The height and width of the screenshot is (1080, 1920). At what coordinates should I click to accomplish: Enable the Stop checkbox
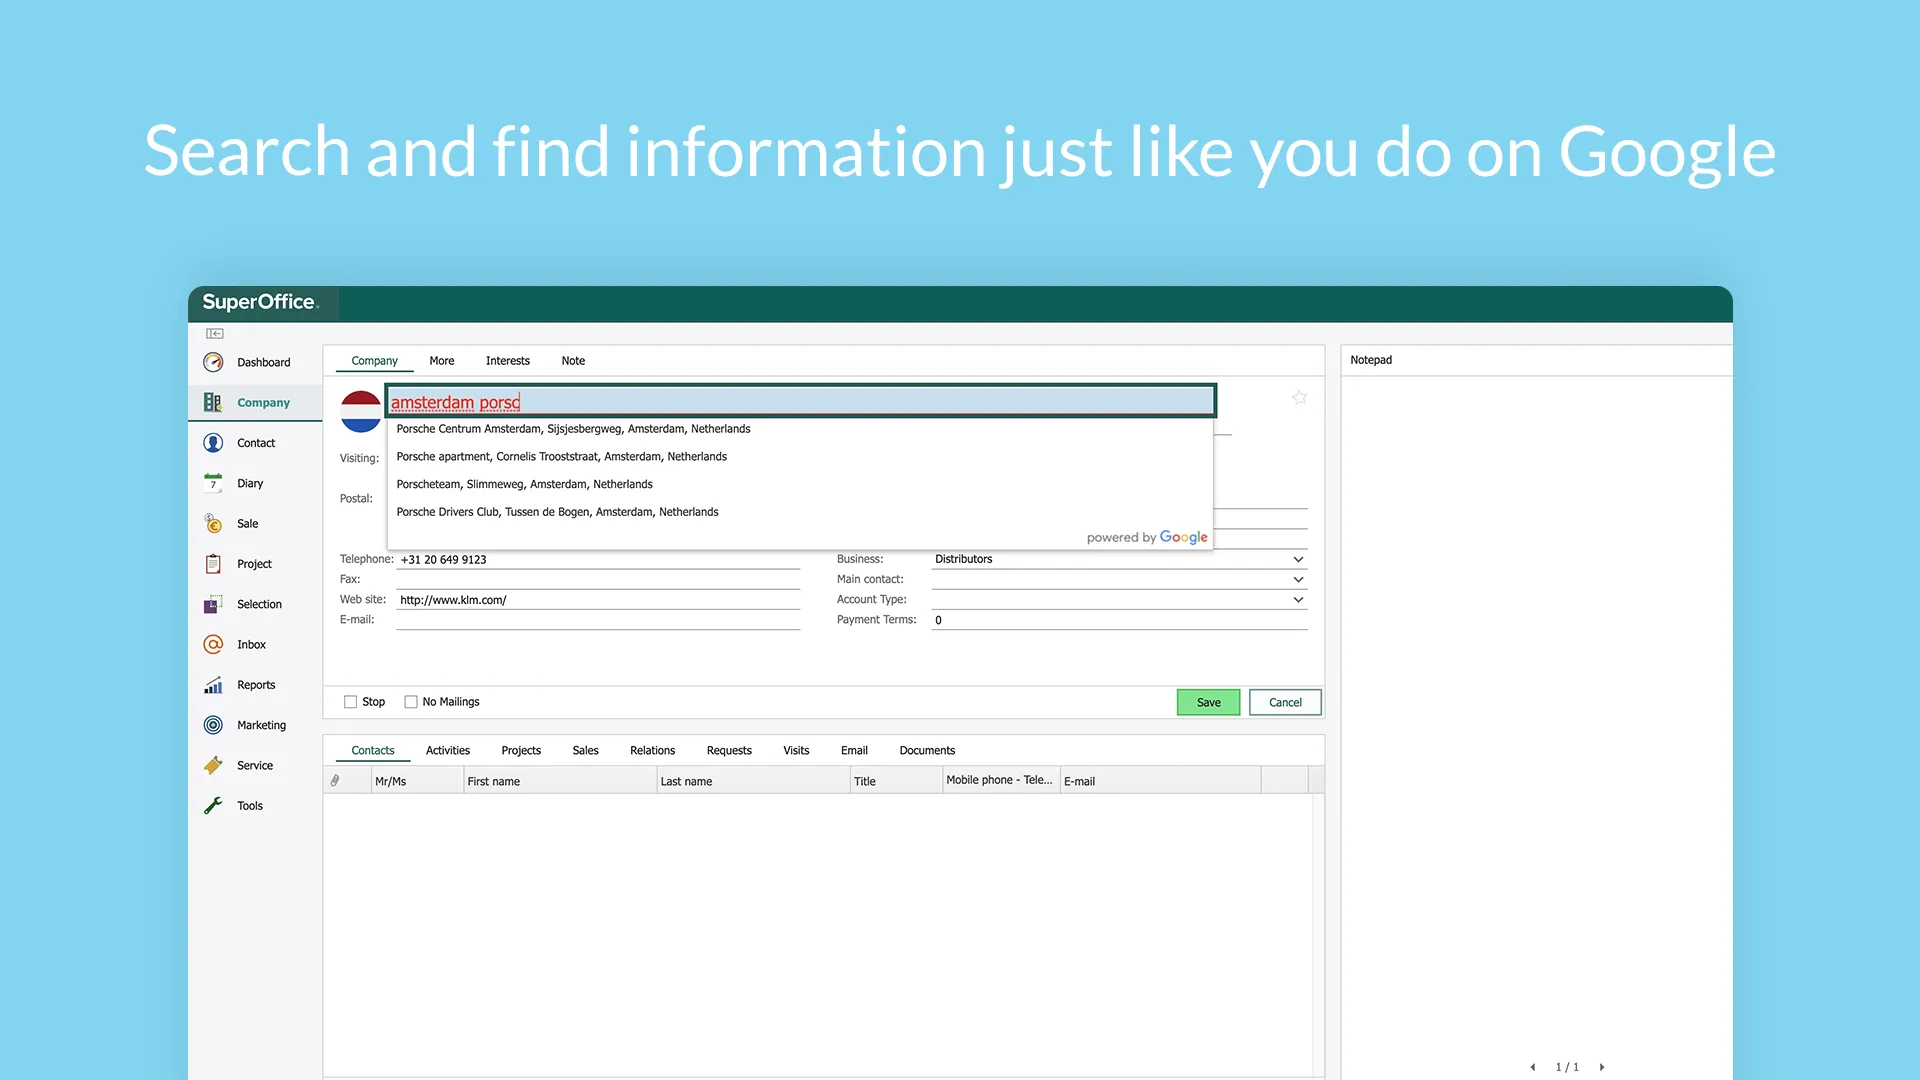click(350, 702)
